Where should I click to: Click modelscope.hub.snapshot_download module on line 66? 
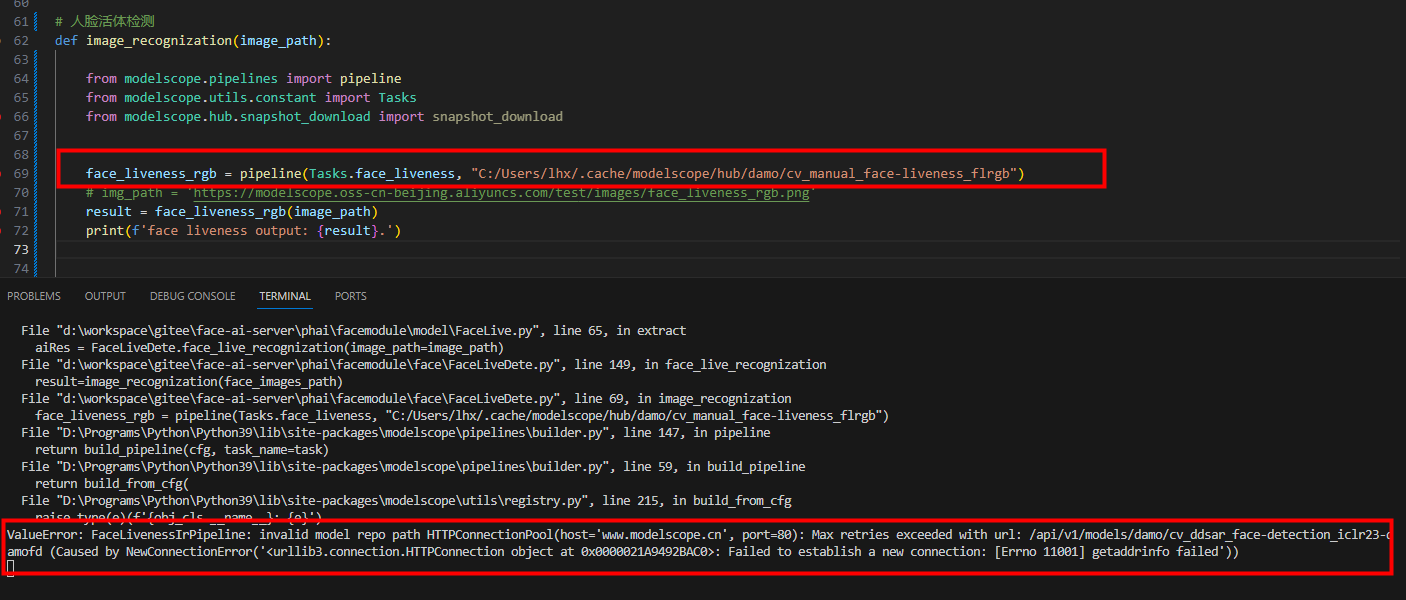click(x=247, y=116)
